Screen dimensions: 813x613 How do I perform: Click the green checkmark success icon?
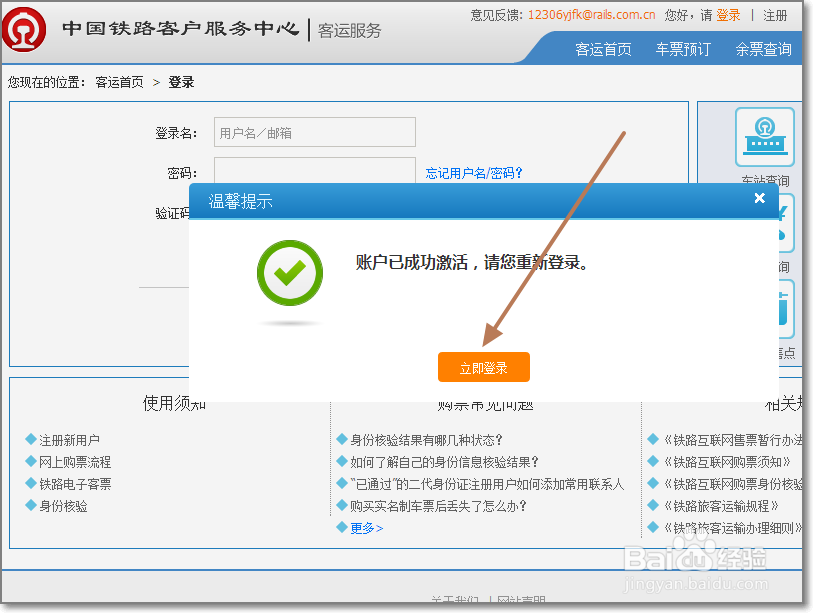(x=289, y=273)
